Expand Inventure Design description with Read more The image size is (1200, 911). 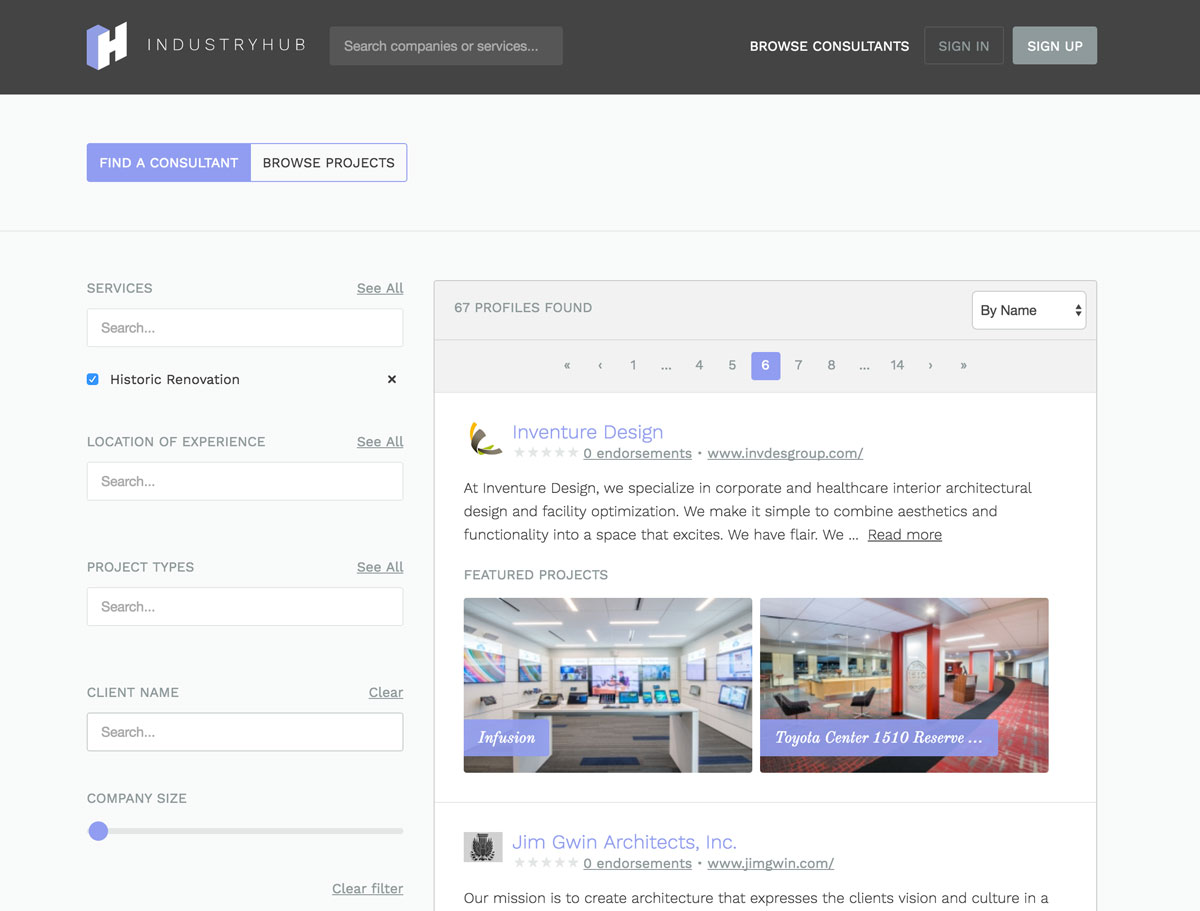(x=905, y=535)
